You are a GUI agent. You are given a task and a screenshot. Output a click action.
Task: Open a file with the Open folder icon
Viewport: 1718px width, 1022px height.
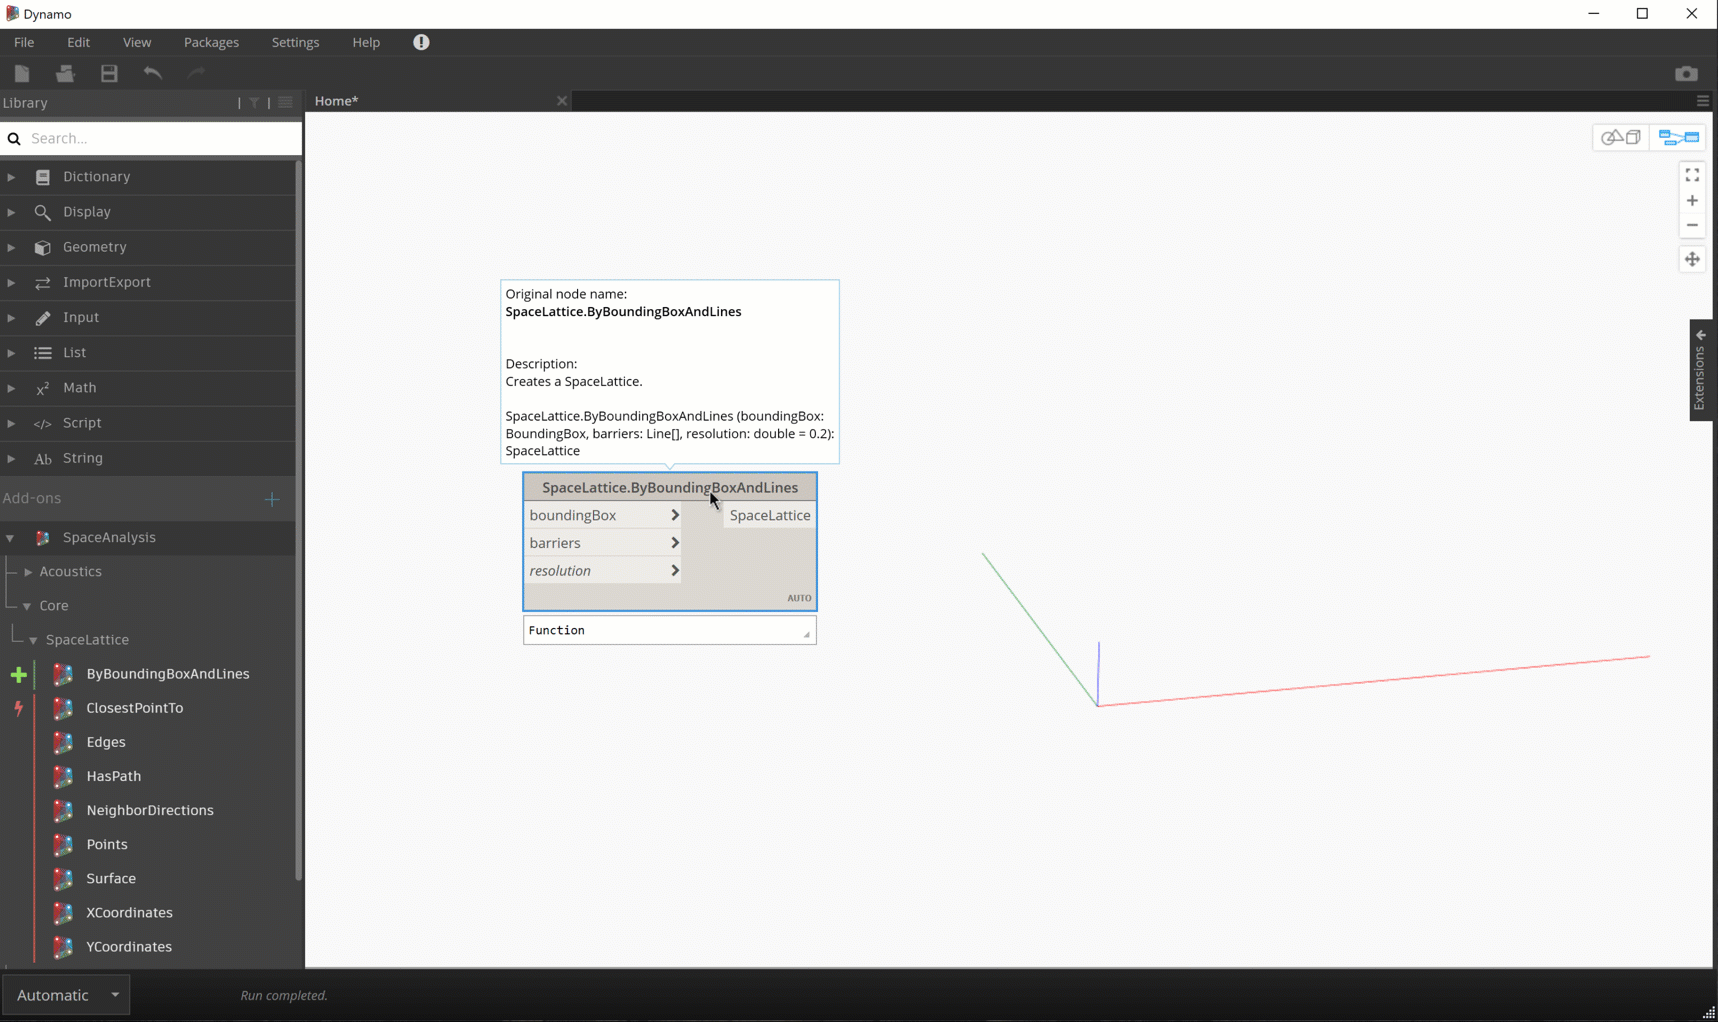click(64, 73)
